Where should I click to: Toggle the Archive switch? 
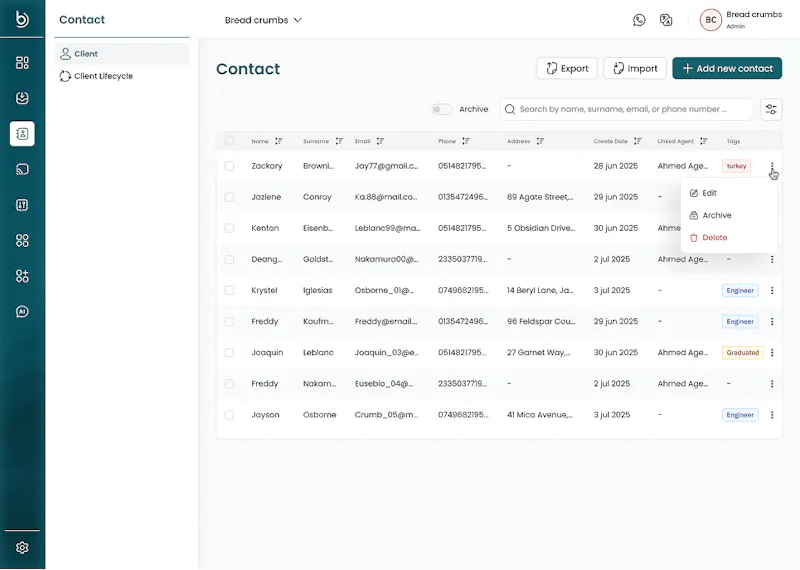tap(442, 109)
